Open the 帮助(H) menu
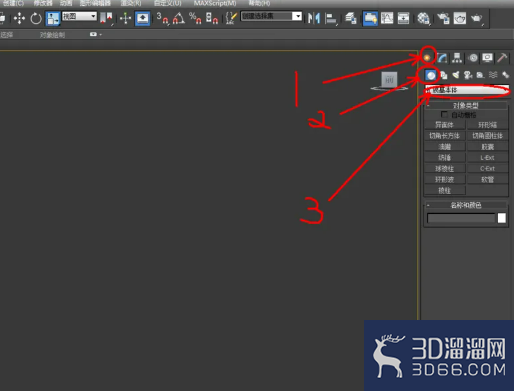514x391 pixels. tap(259, 3)
